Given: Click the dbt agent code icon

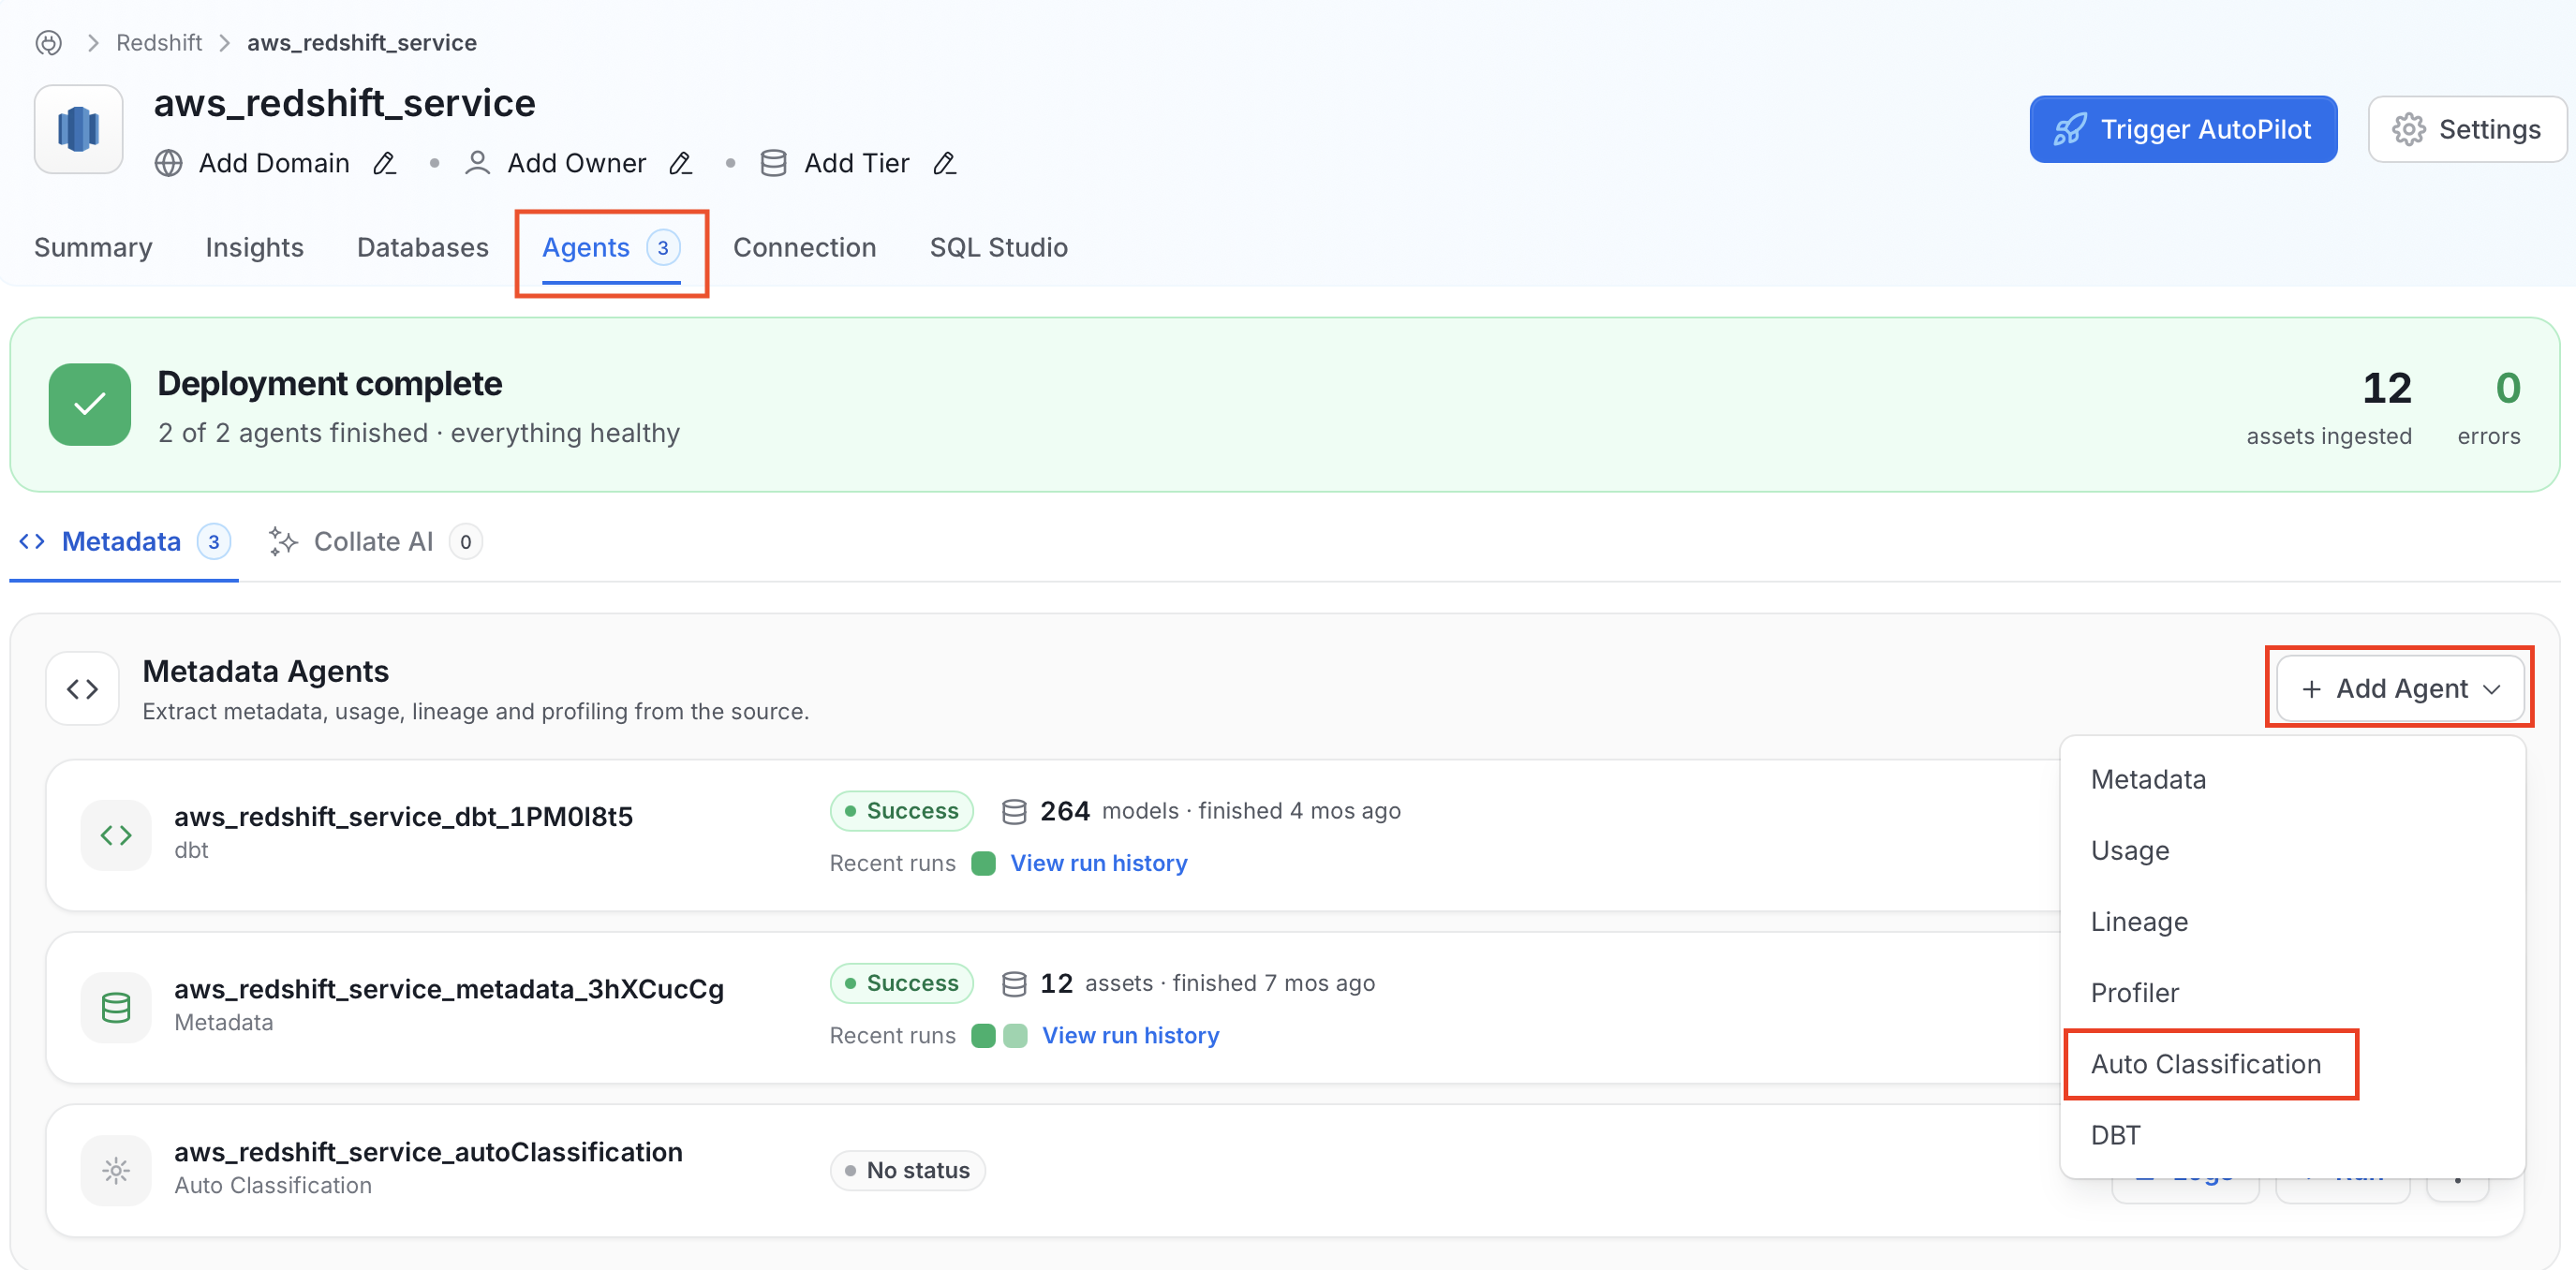Looking at the screenshot, I should click(x=116, y=835).
